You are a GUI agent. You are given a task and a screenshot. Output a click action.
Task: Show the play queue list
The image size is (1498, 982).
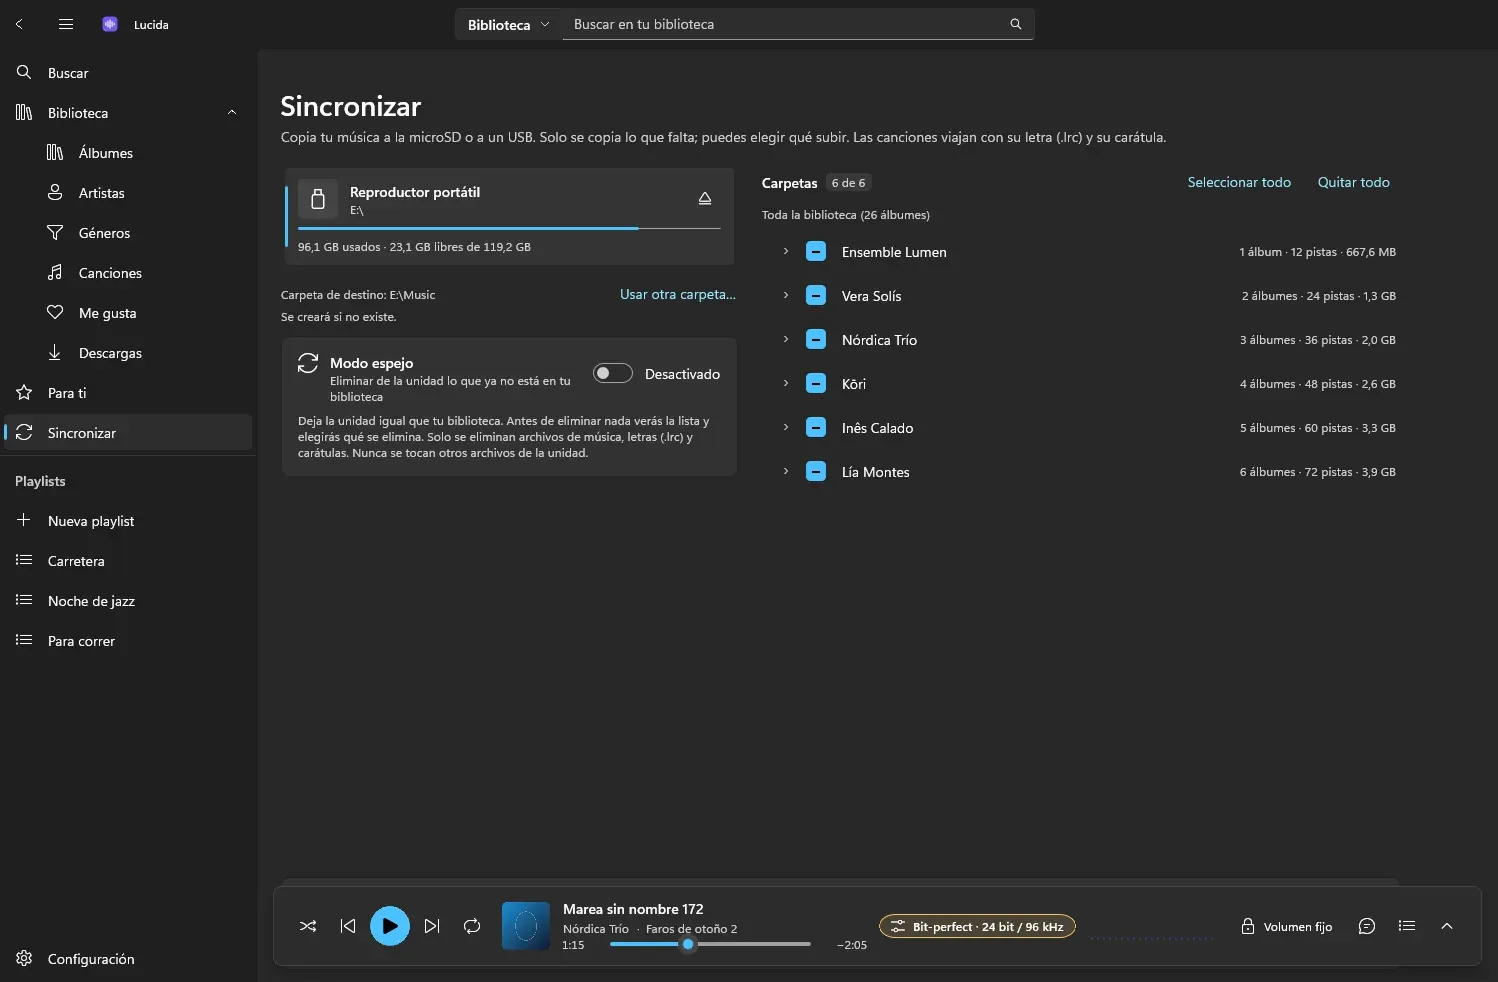coord(1407,926)
